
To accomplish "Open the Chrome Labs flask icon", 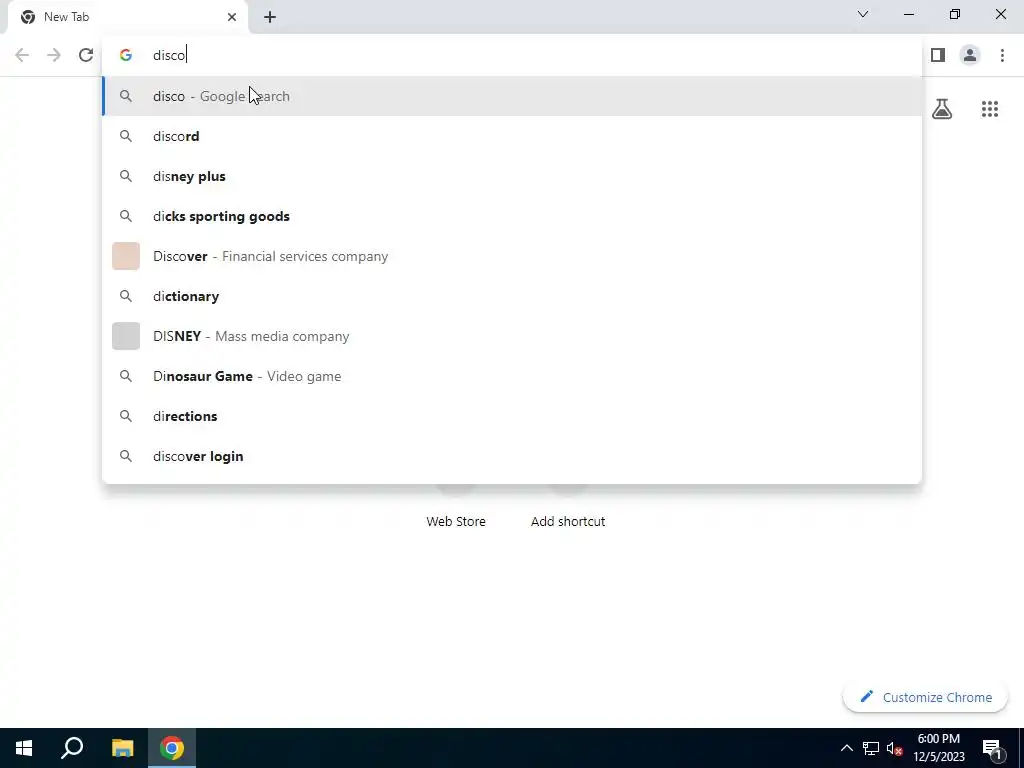I will coord(942,109).
